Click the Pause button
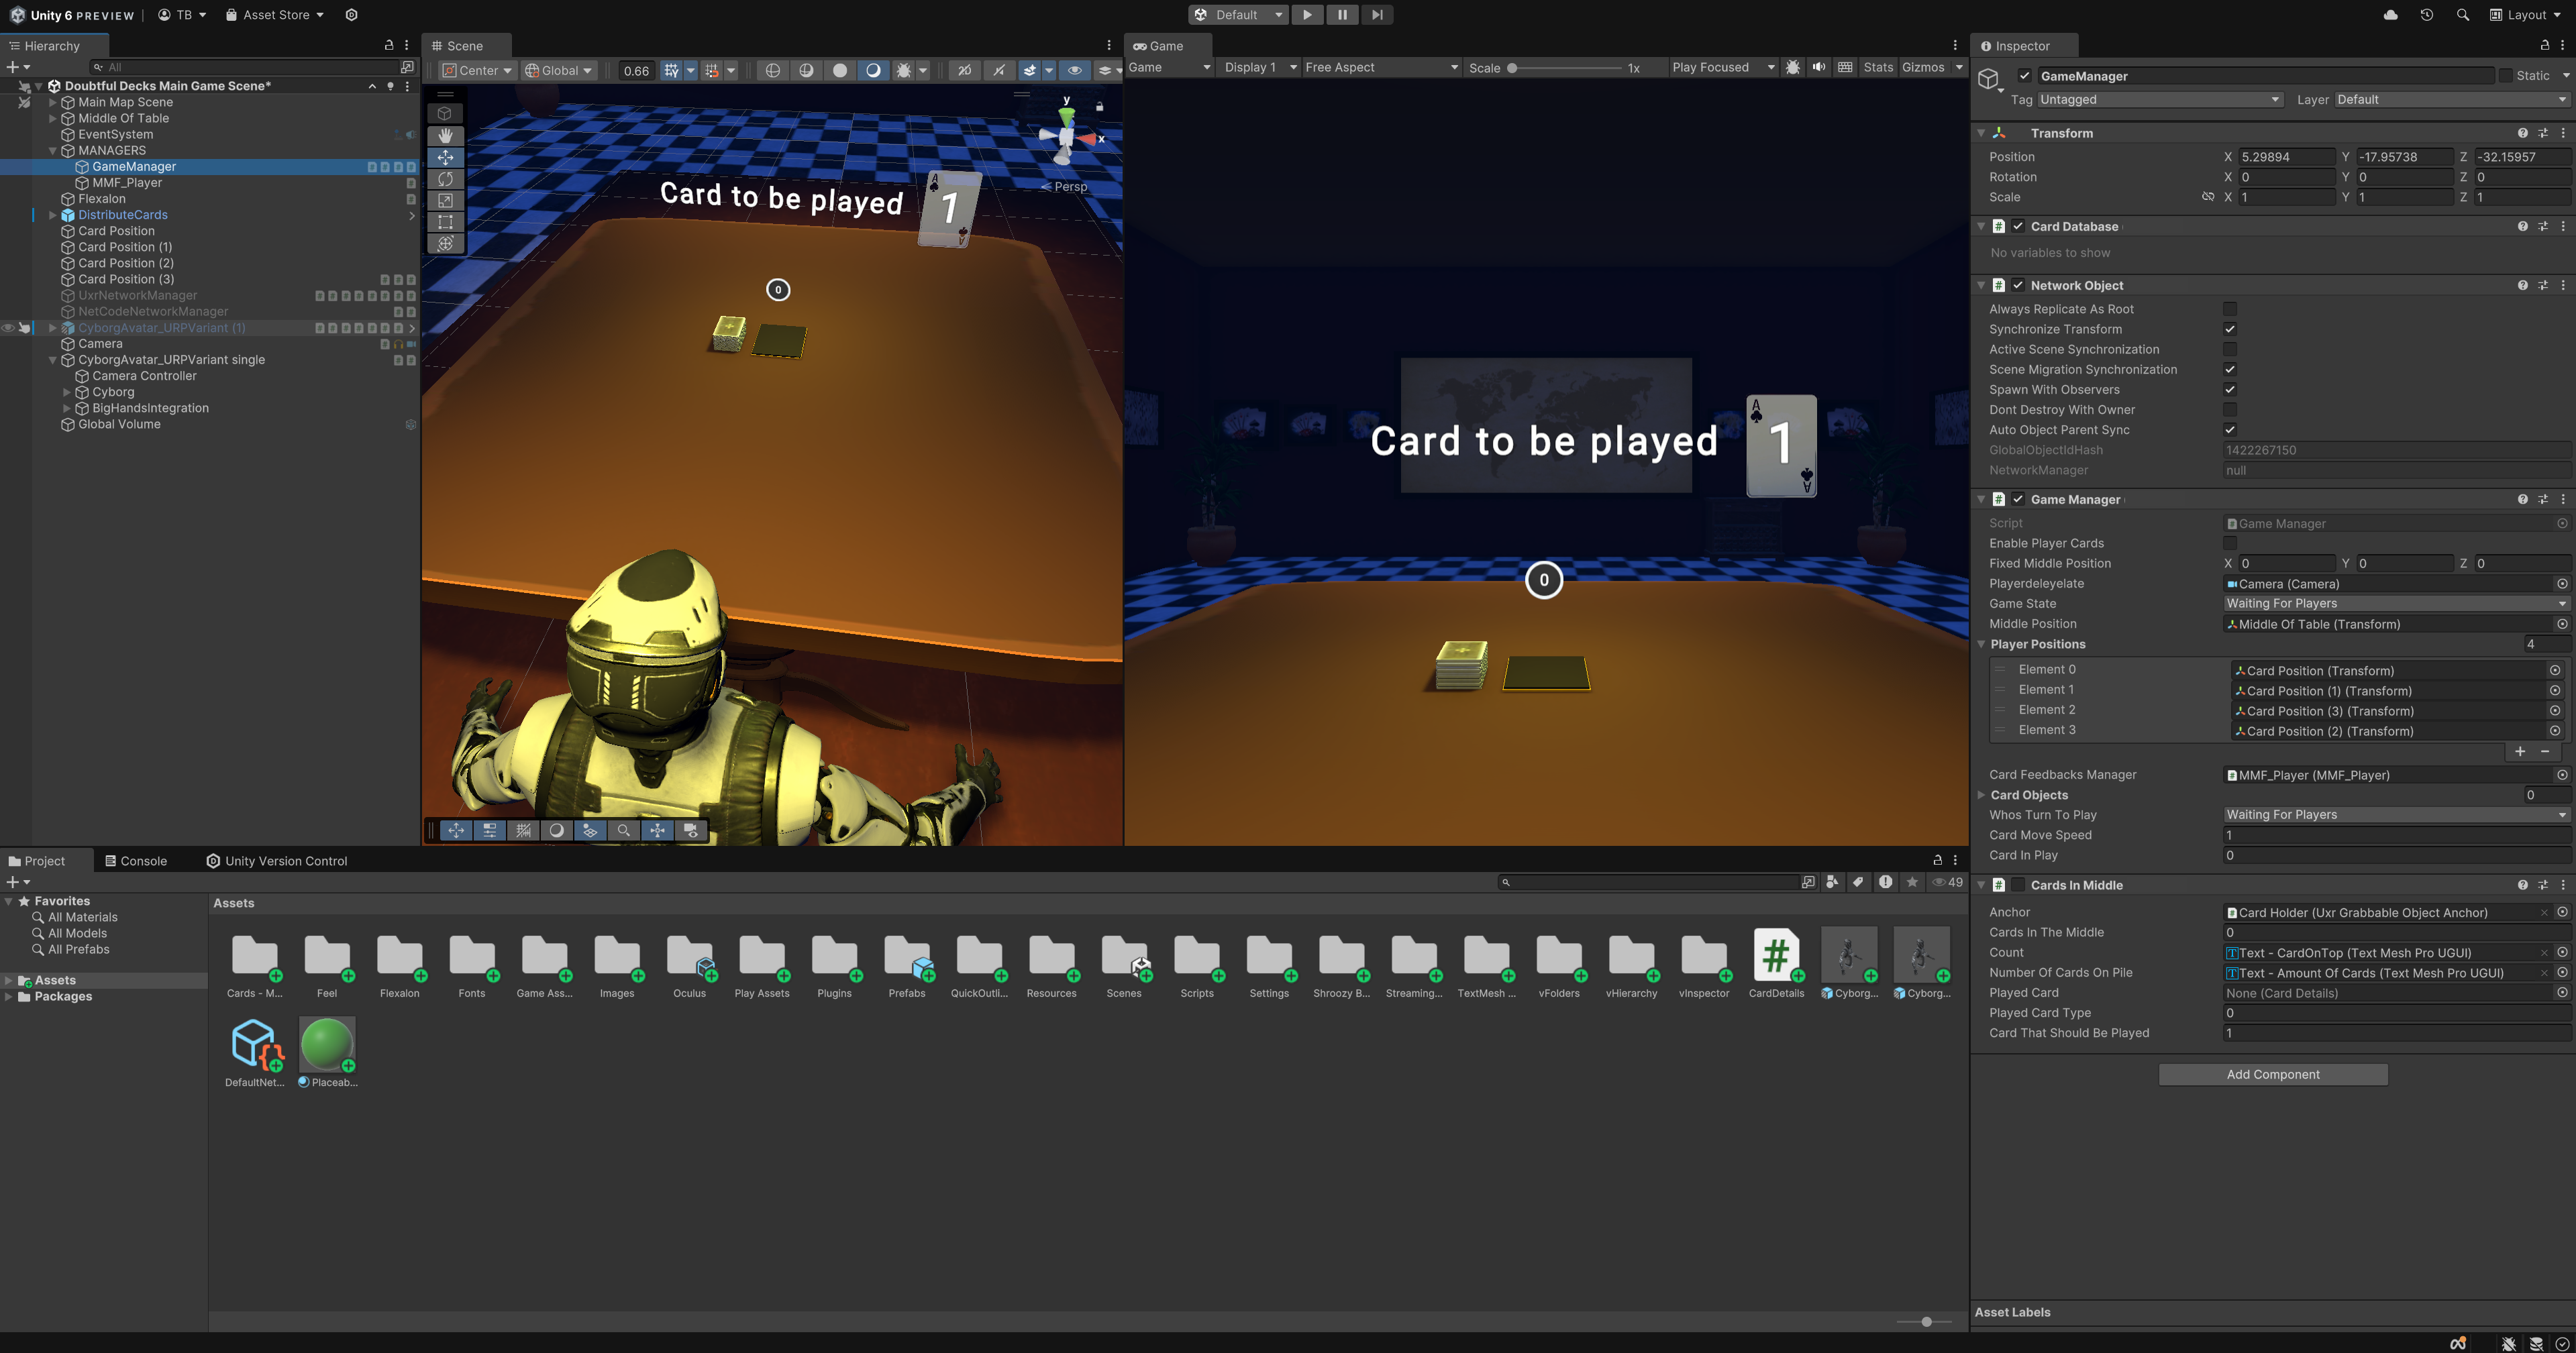Viewport: 2576px width, 1353px height. tap(1342, 15)
